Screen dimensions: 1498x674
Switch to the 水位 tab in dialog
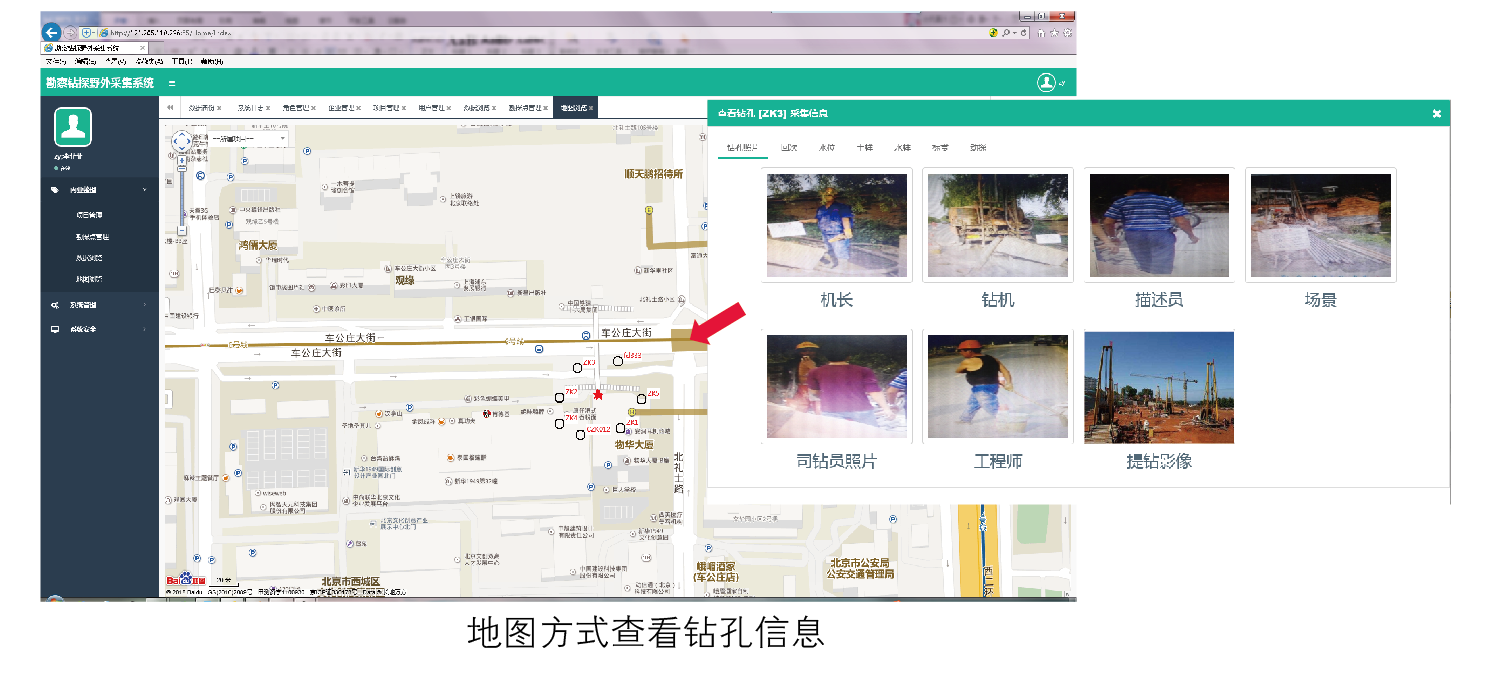tap(827, 147)
